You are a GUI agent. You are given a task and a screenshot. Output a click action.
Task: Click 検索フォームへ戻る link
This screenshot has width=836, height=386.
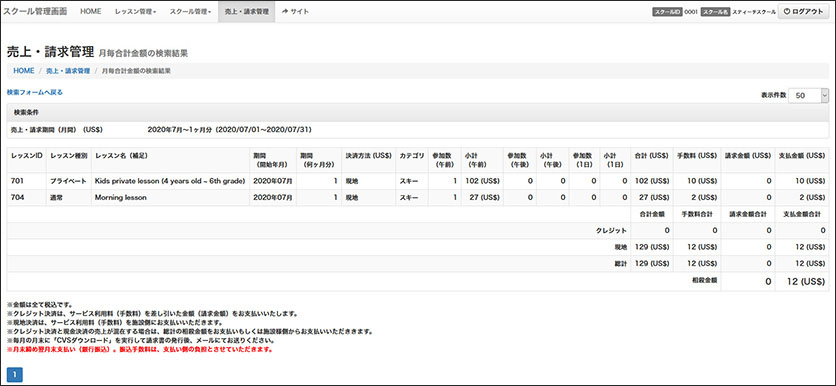pos(35,92)
